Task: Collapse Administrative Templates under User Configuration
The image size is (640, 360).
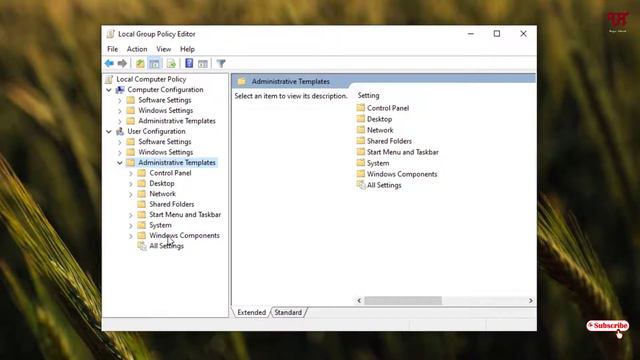Action: 120,163
